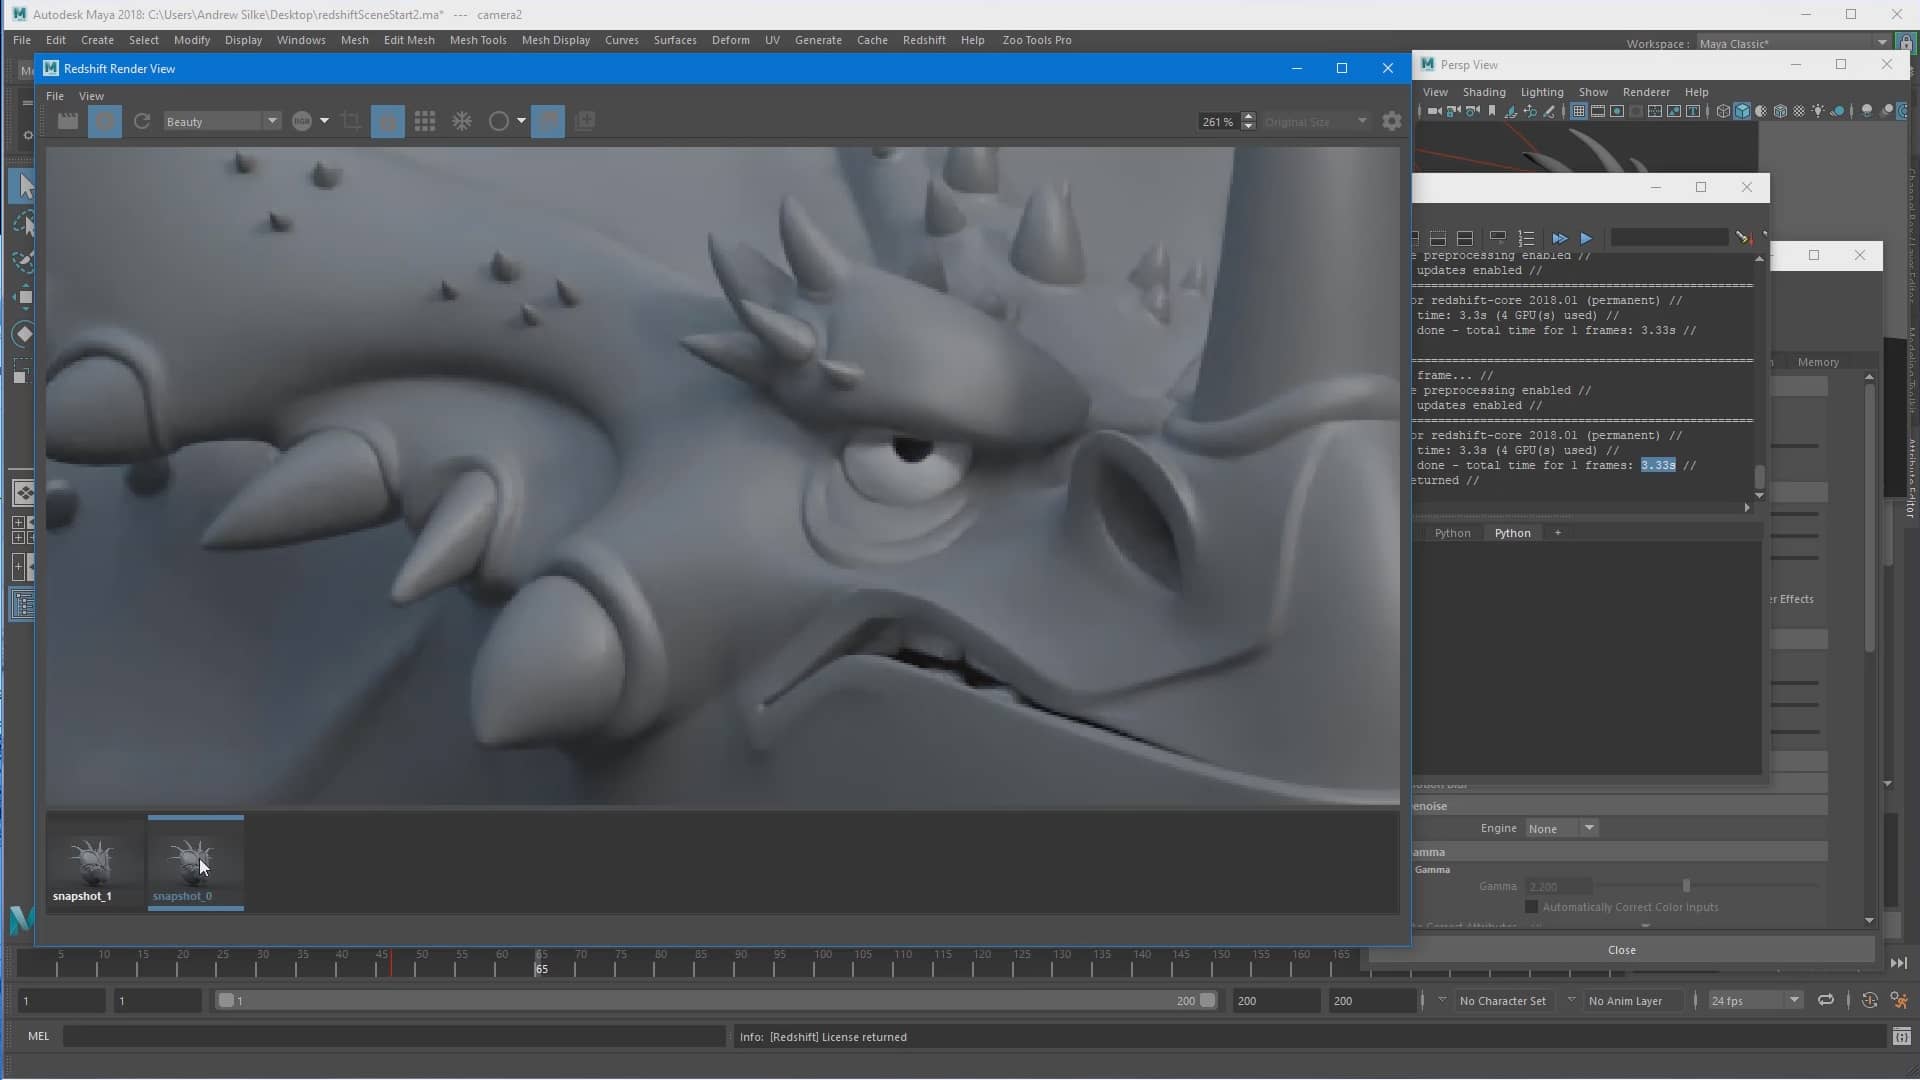1920x1080 pixels.
Task: Enable Automatically Correct Color Inputs
Action: (1532, 907)
